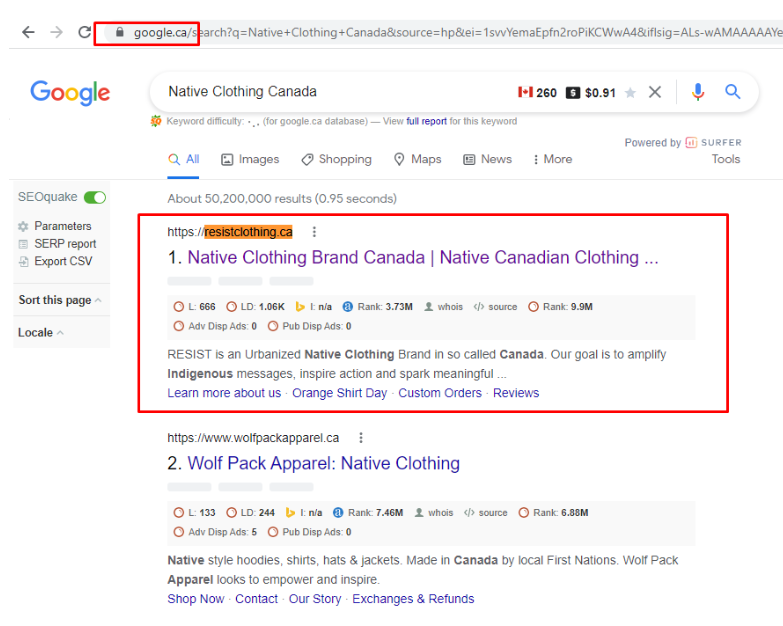This screenshot has width=783, height=626.
Task: Click the Reviews sitelink
Action: pos(516,393)
